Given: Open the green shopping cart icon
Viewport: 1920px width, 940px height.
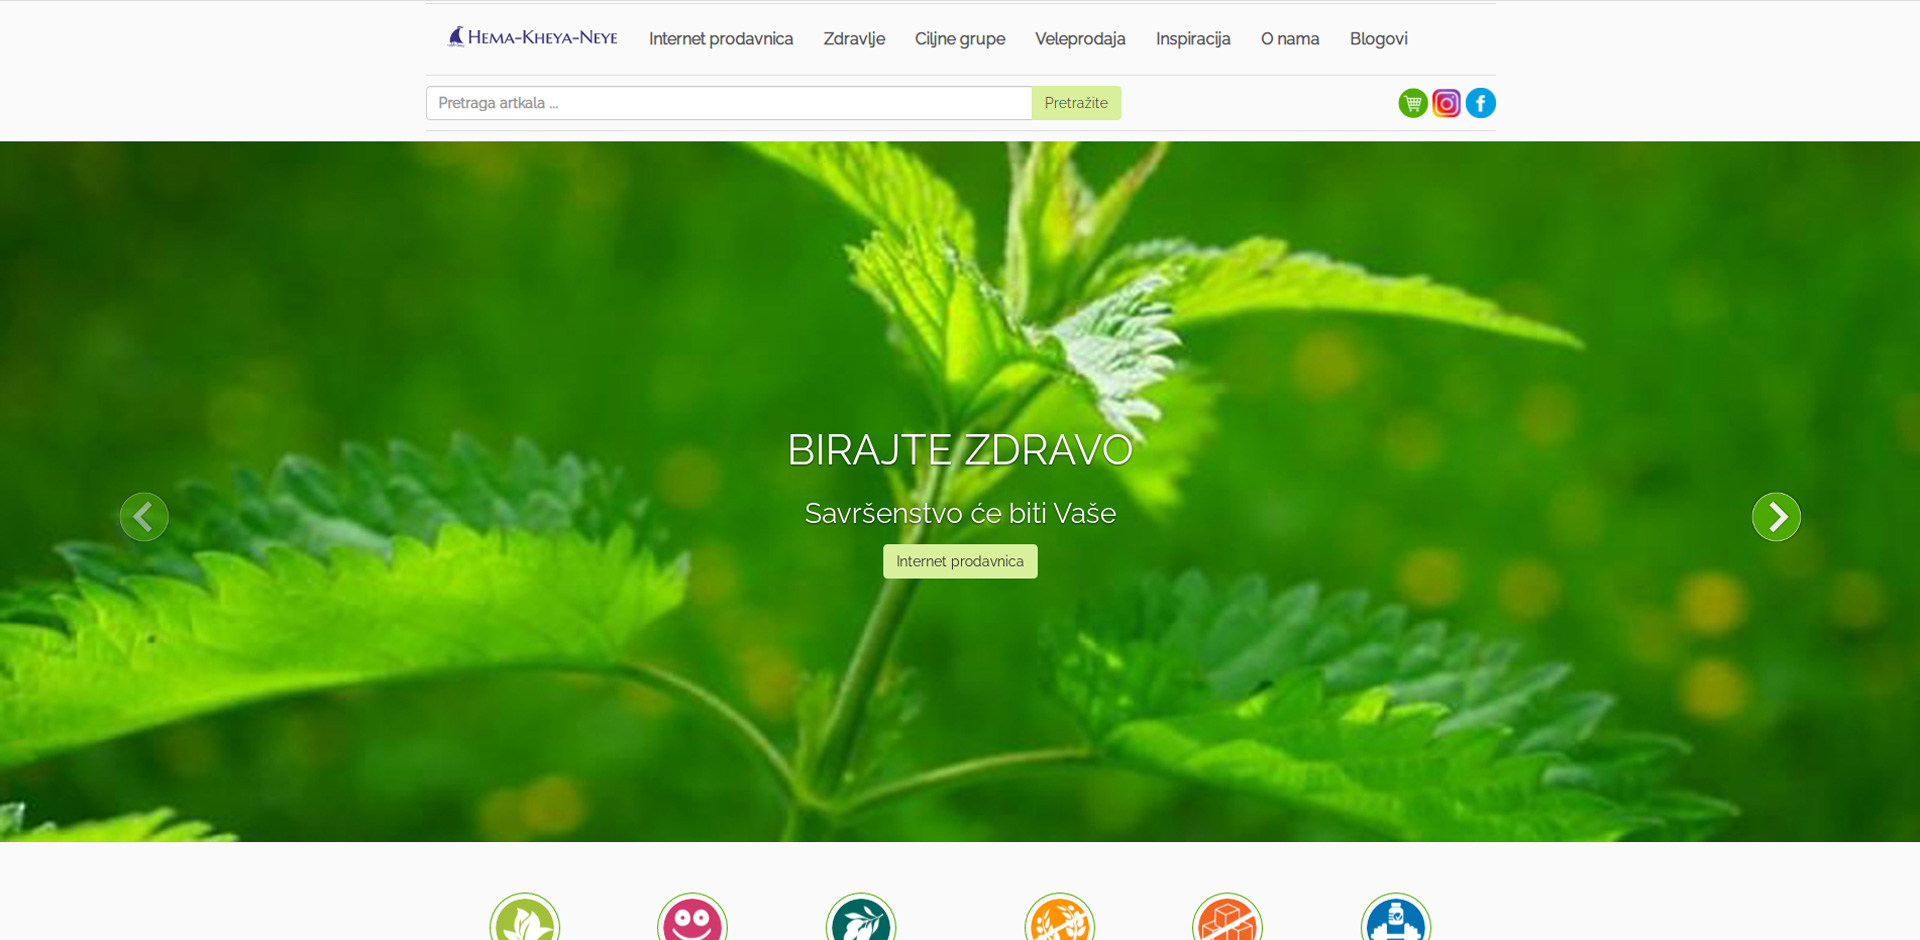Looking at the screenshot, I should 1412,103.
